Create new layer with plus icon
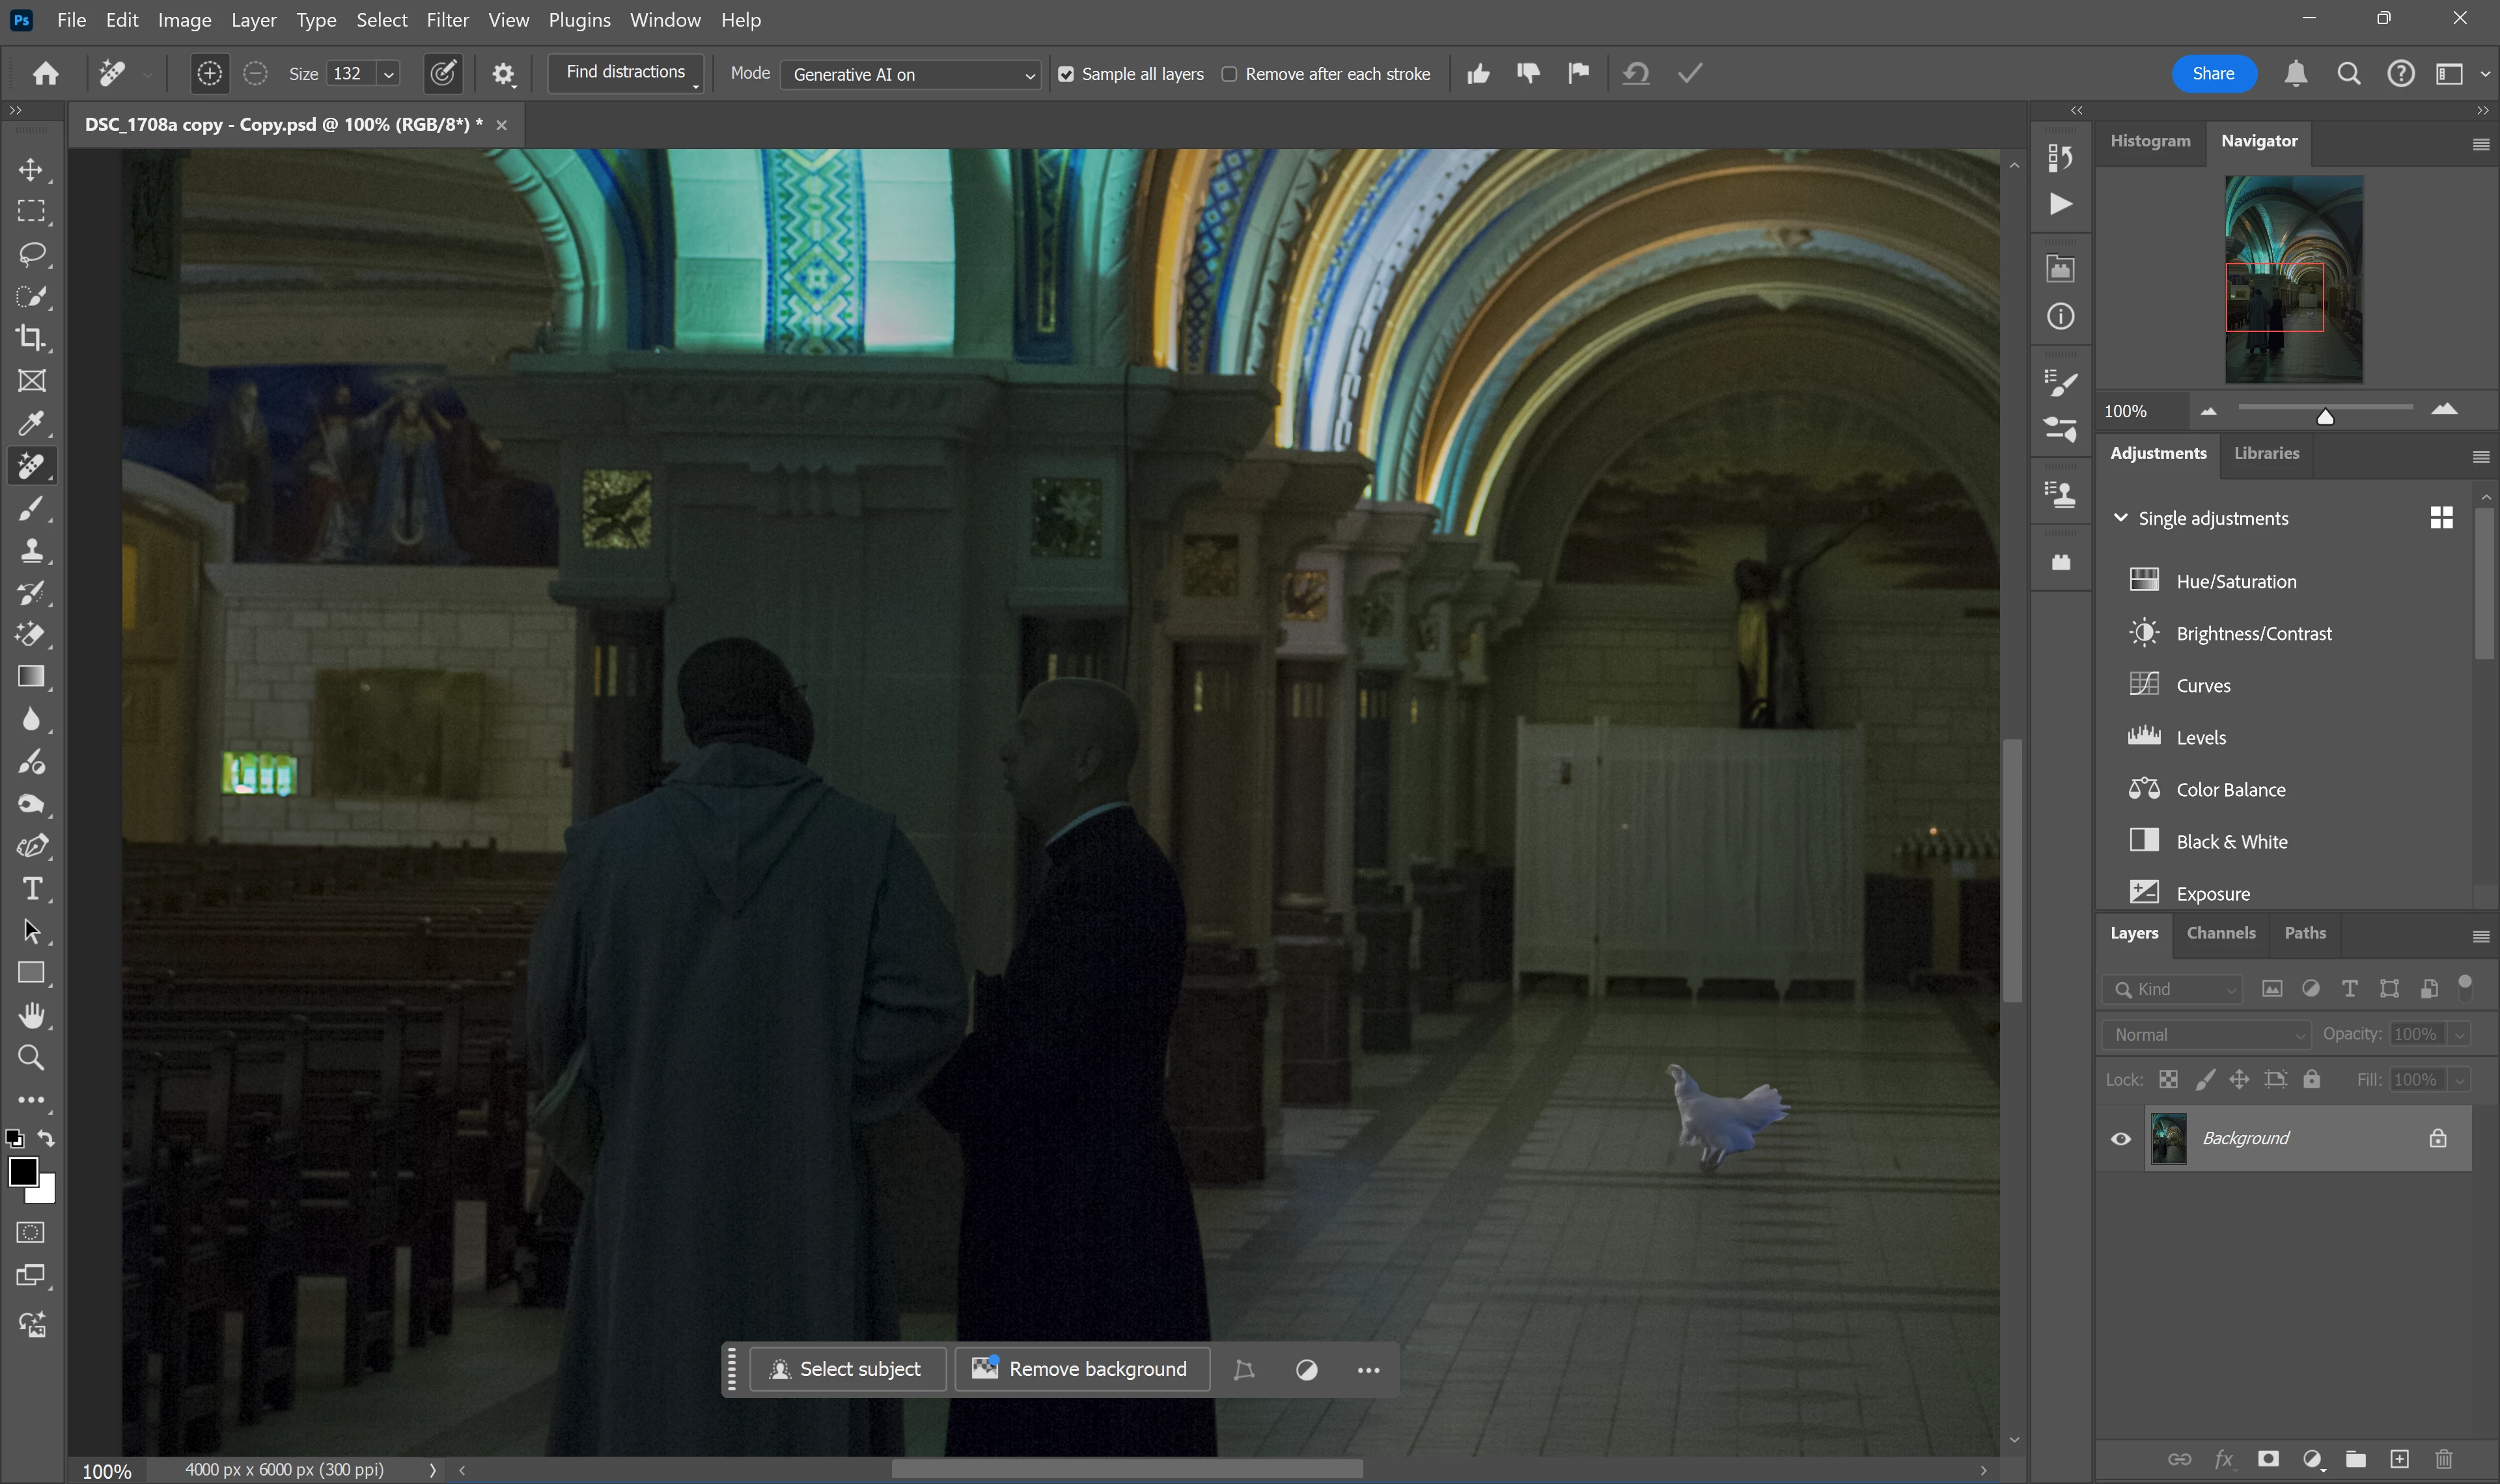 (2399, 1459)
